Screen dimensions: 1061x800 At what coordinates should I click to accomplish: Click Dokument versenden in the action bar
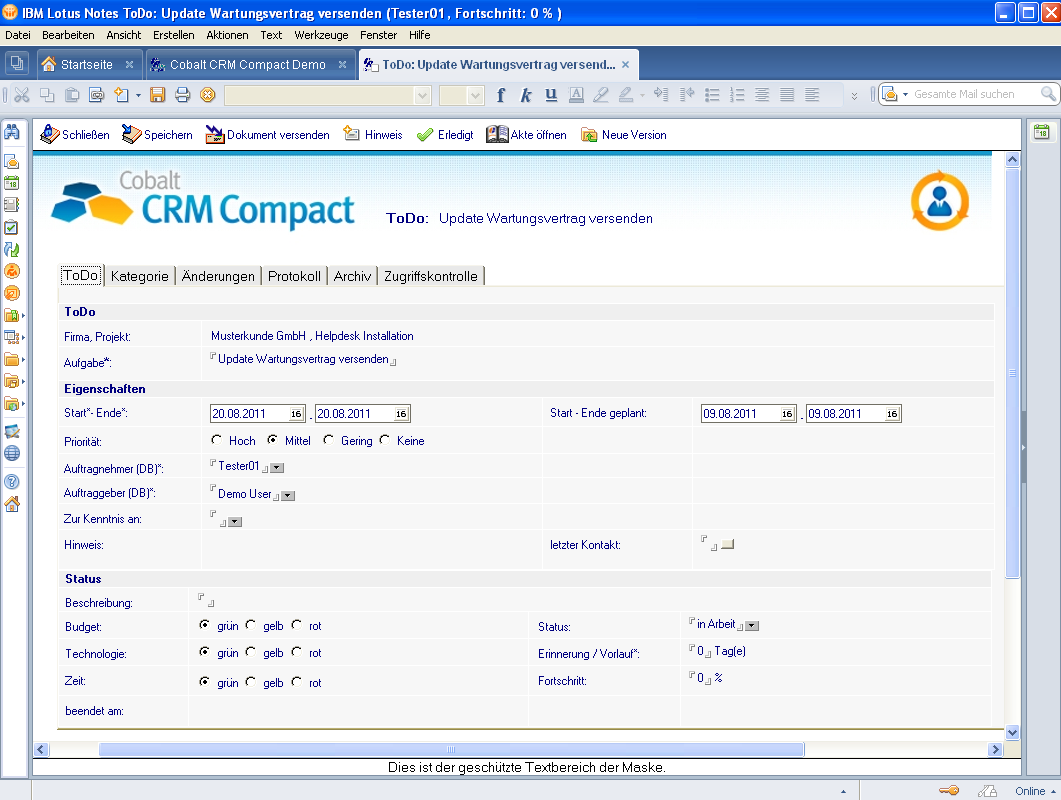[268, 135]
